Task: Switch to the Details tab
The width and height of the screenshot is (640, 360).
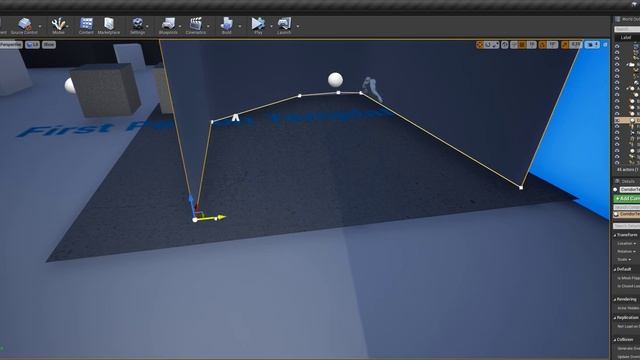Action: [627, 181]
